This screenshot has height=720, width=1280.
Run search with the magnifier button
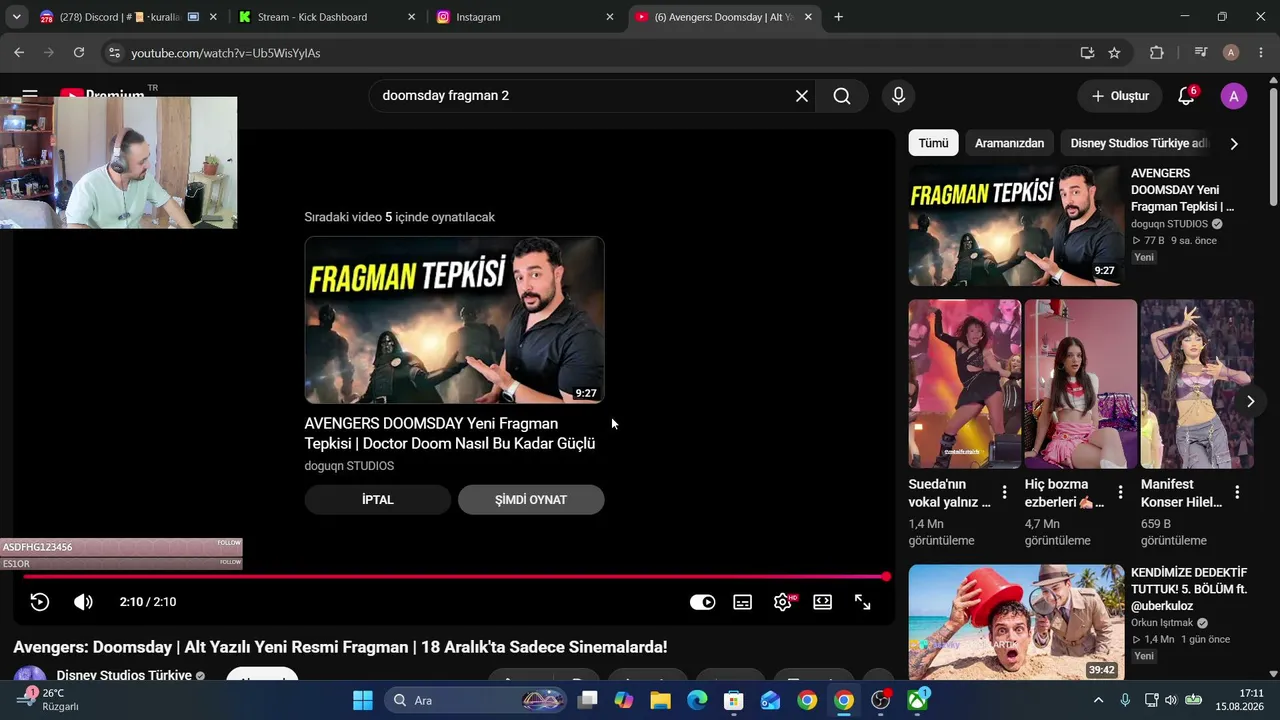pyautogui.click(x=842, y=96)
